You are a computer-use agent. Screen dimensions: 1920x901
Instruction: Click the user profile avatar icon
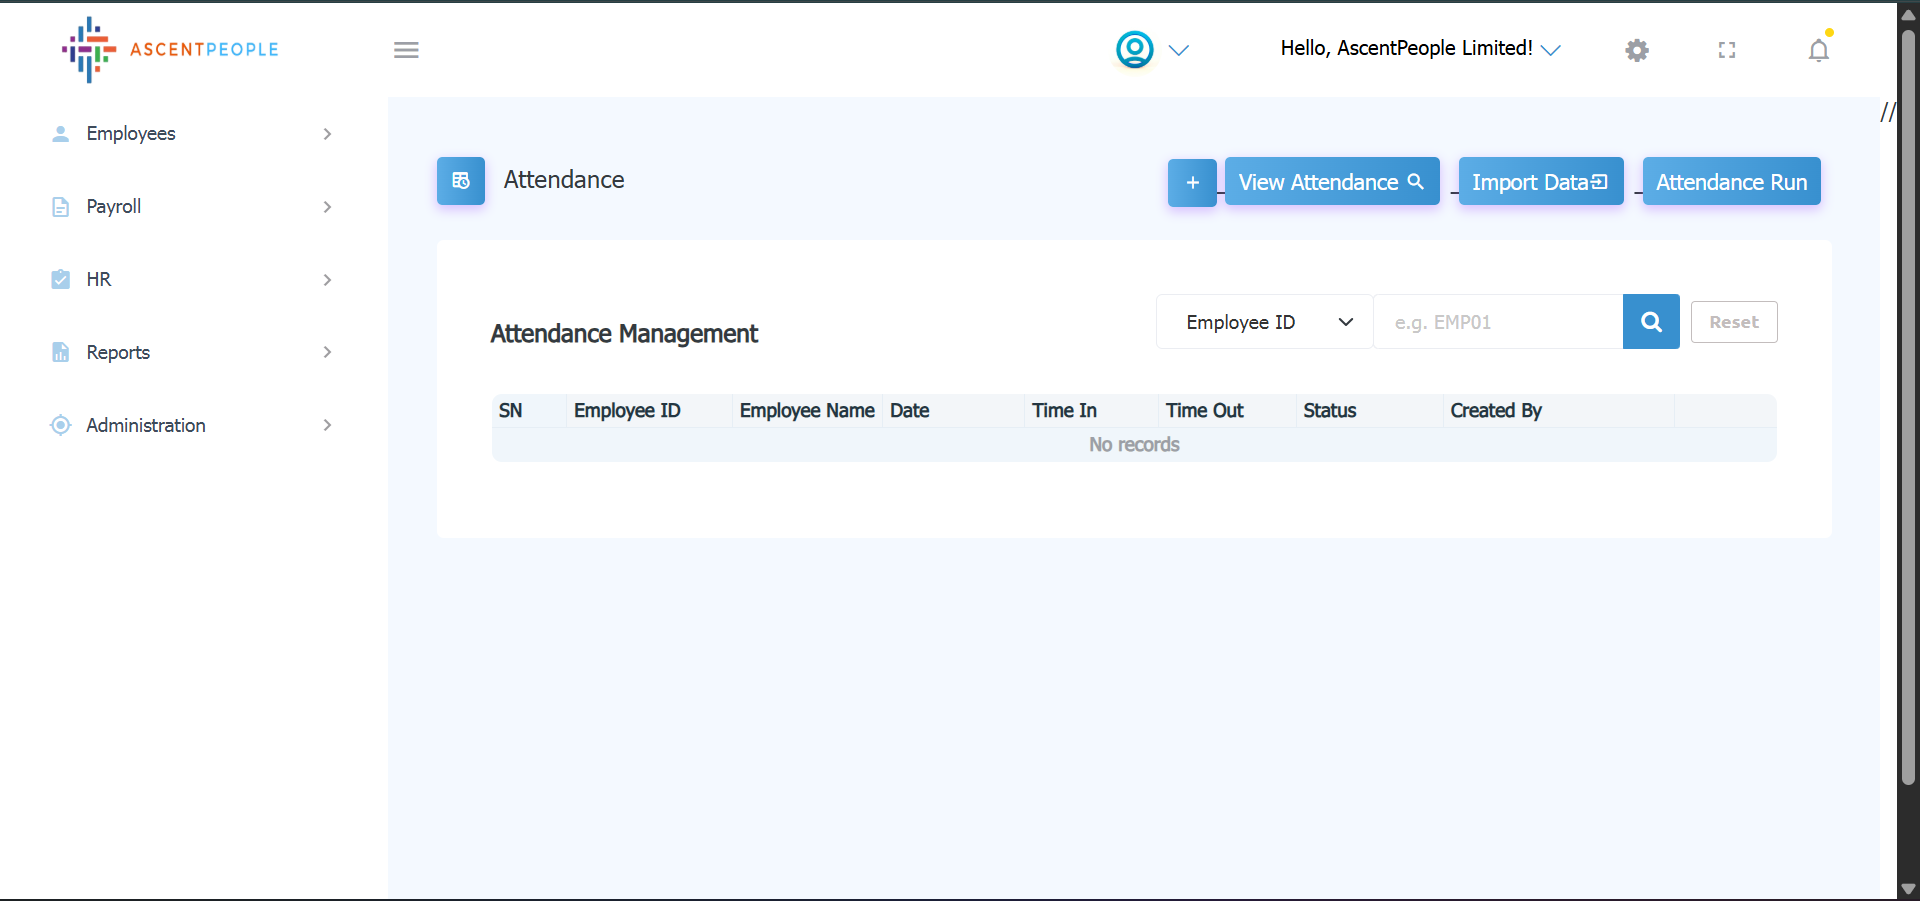click(x=1134, y=49)
